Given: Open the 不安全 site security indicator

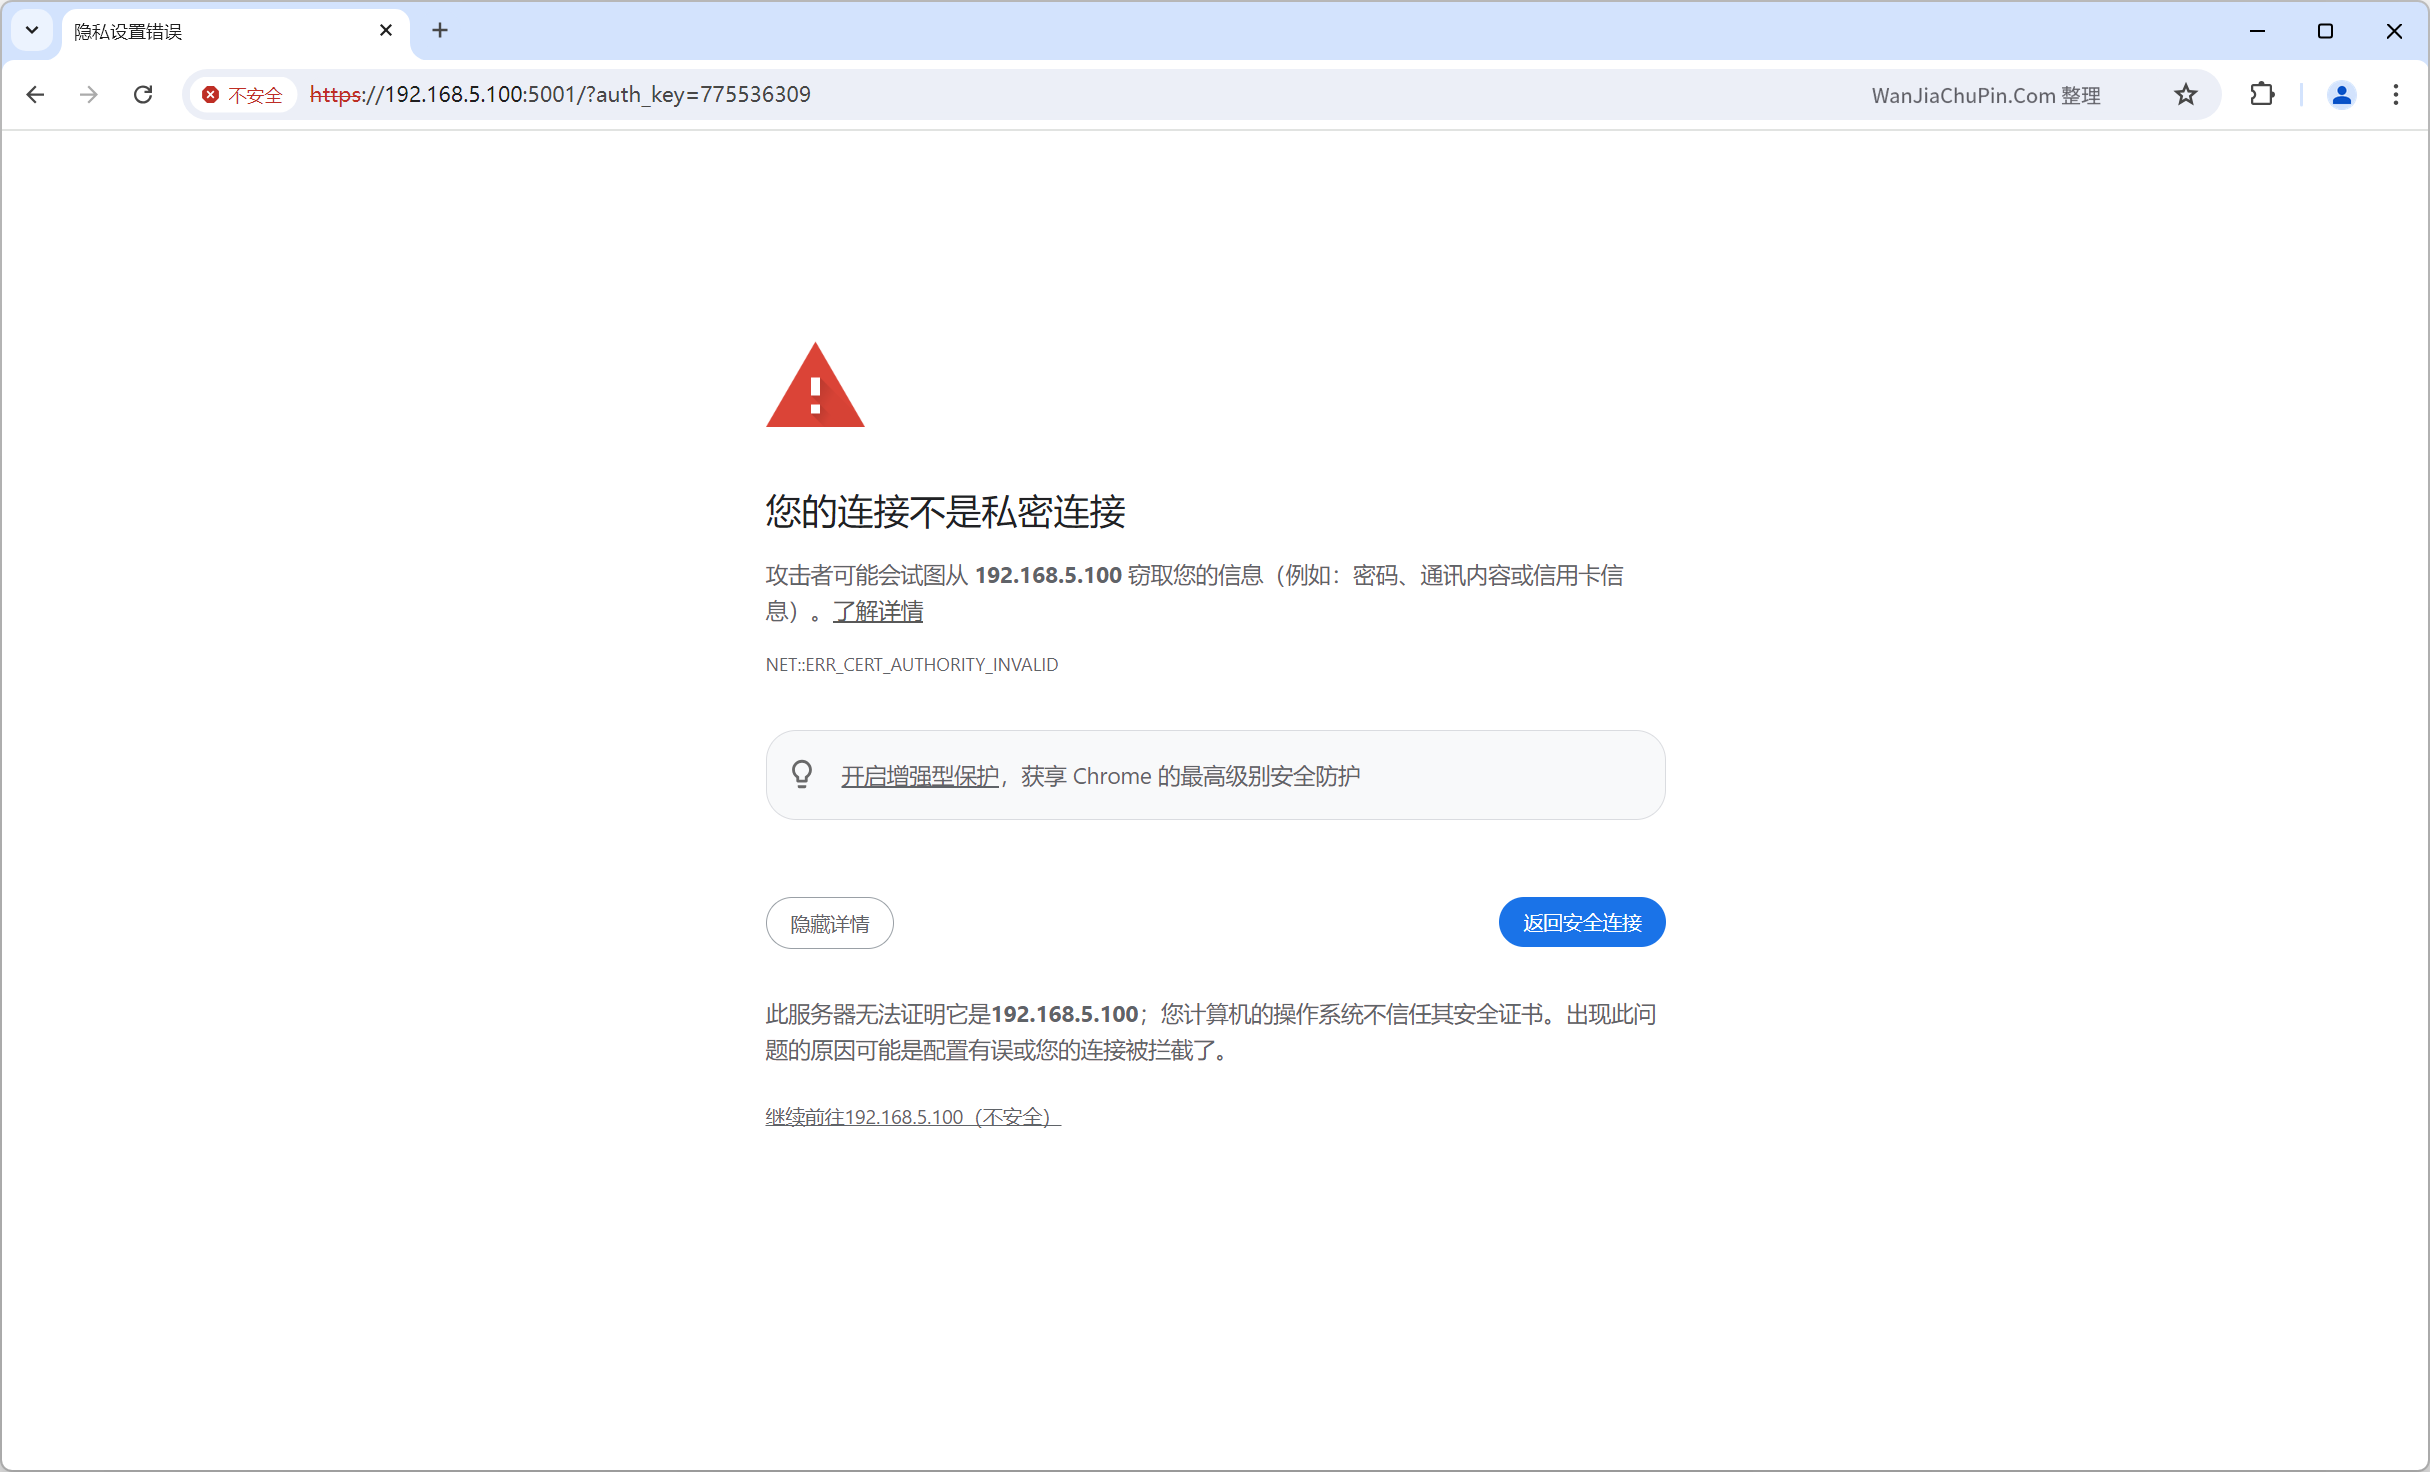Looking at the screenshot, I should [243, 95].
